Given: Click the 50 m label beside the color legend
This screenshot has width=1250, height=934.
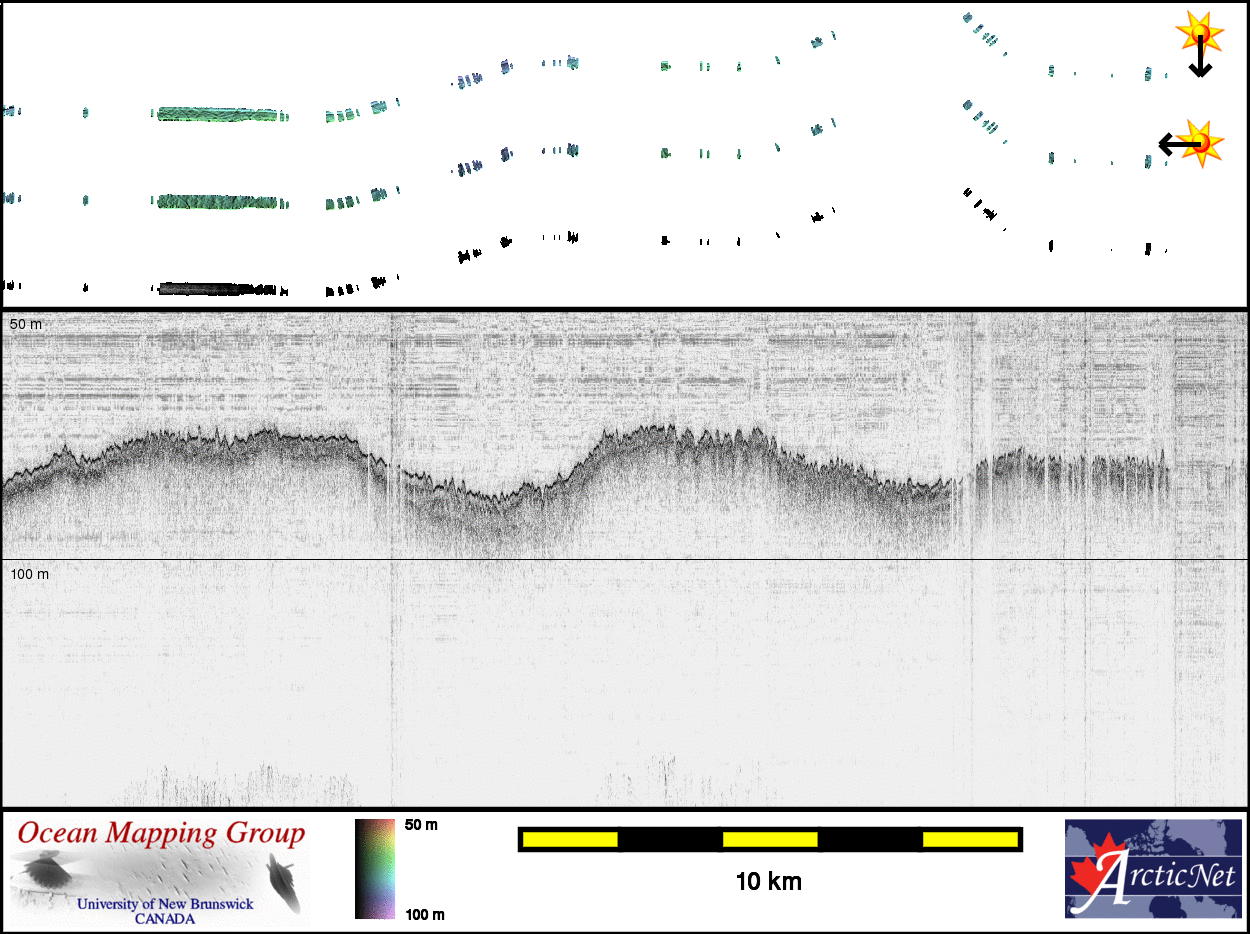Looking at the screenshot, I should pyautogui.click(x=421, y=826).
